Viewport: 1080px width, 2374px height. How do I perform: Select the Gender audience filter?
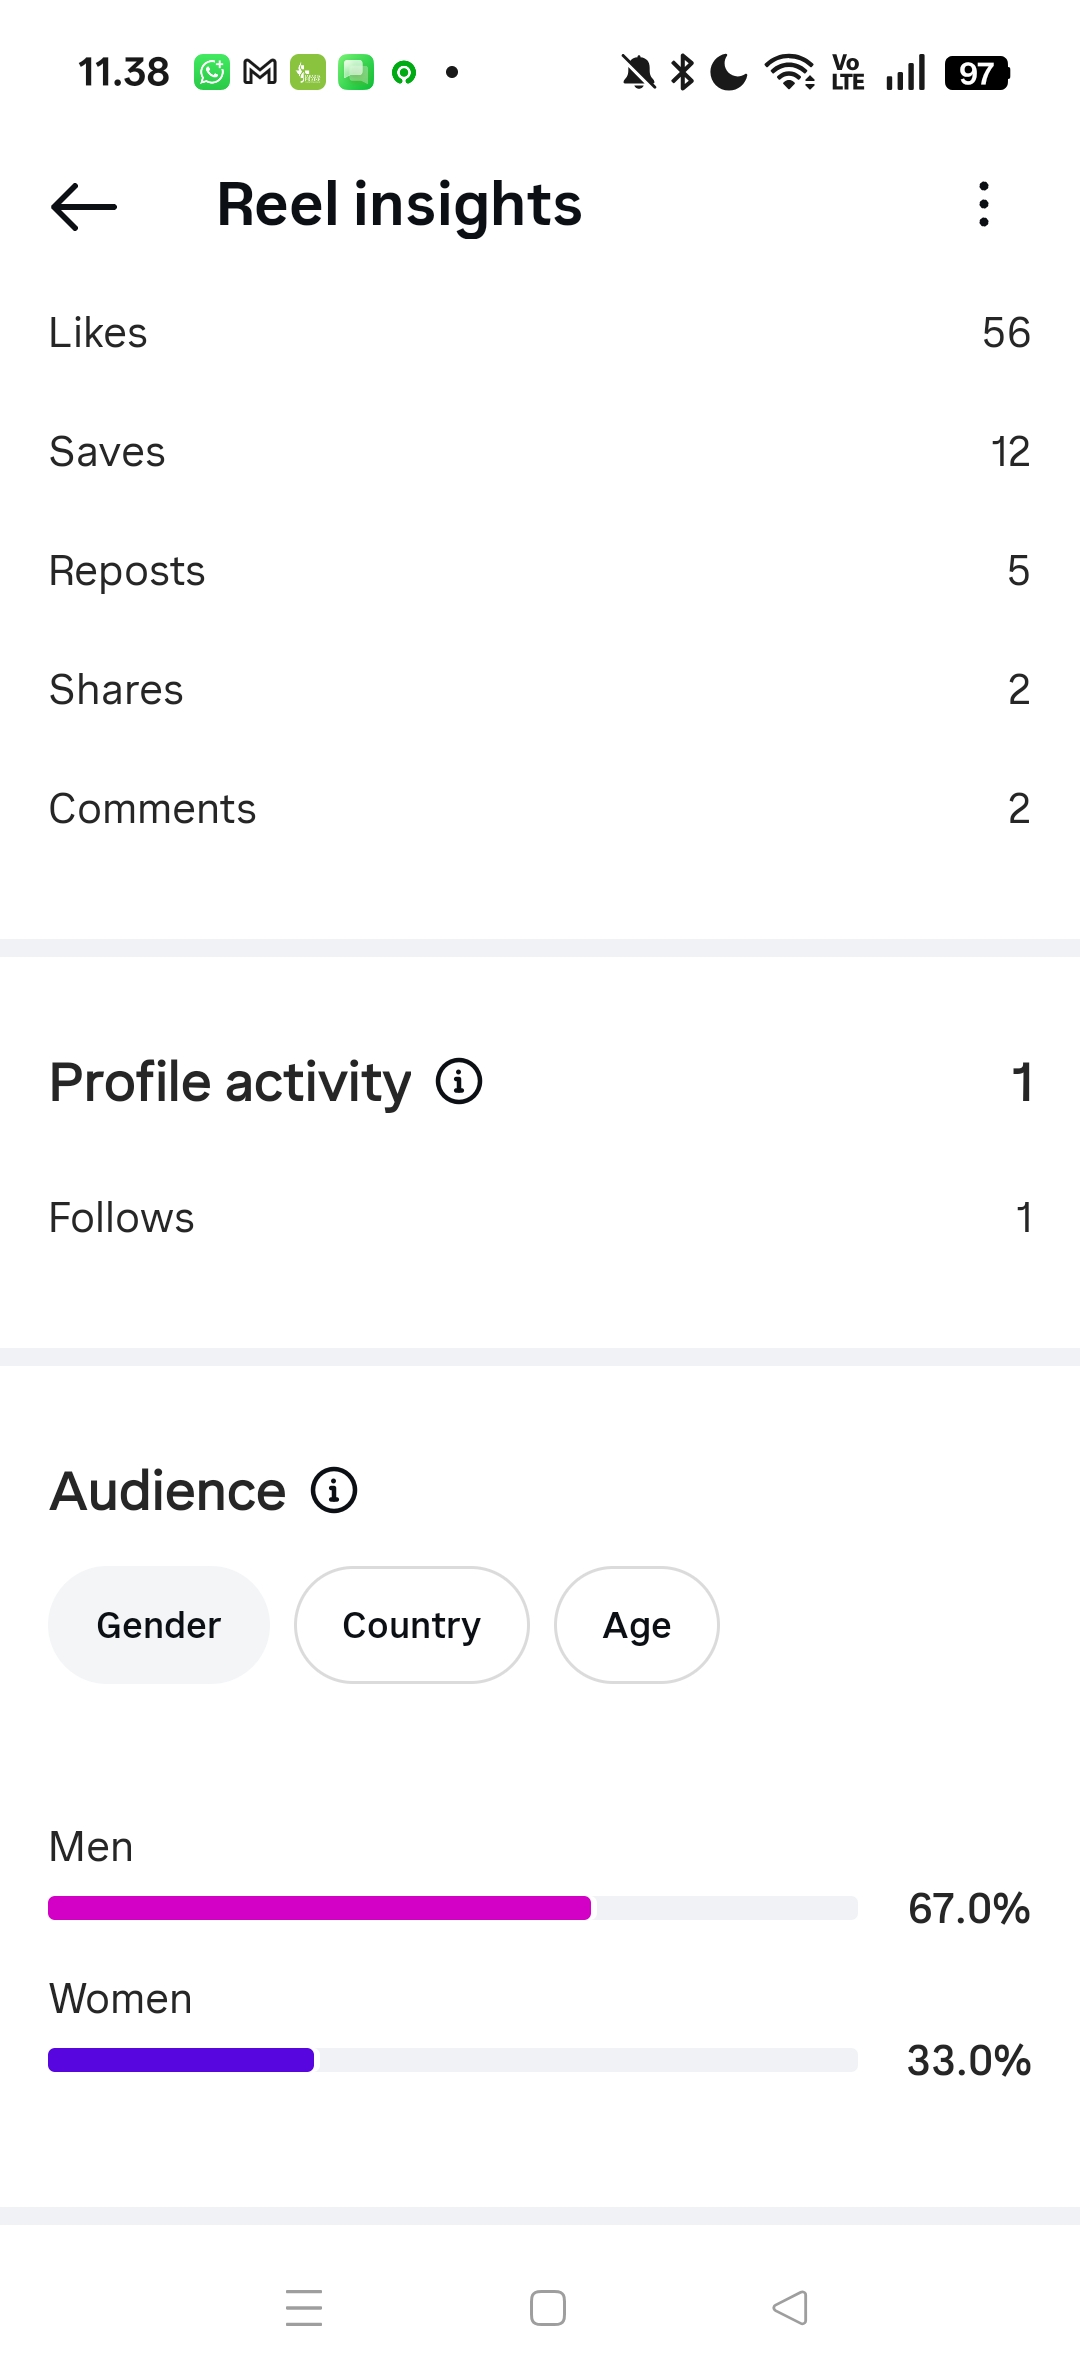point(159,1625)
